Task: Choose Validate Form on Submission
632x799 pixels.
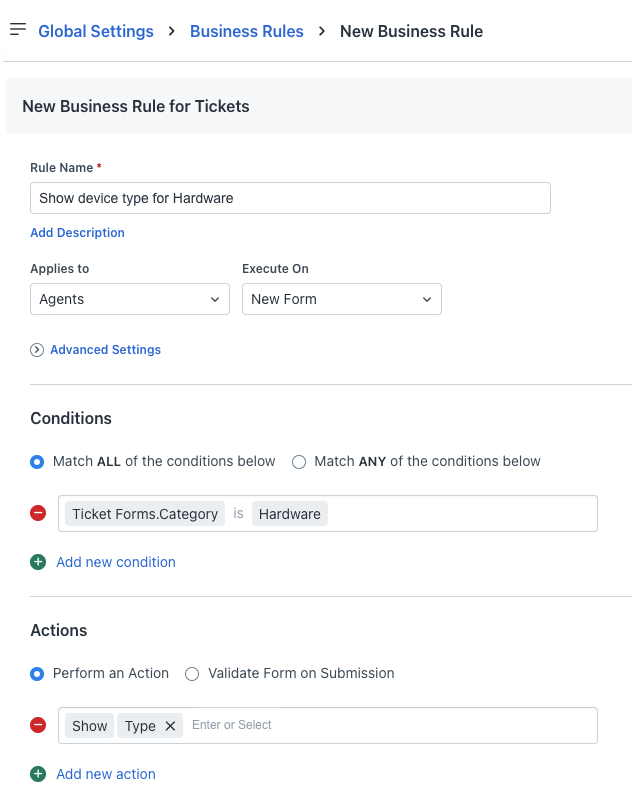Action: pos(193,674)
